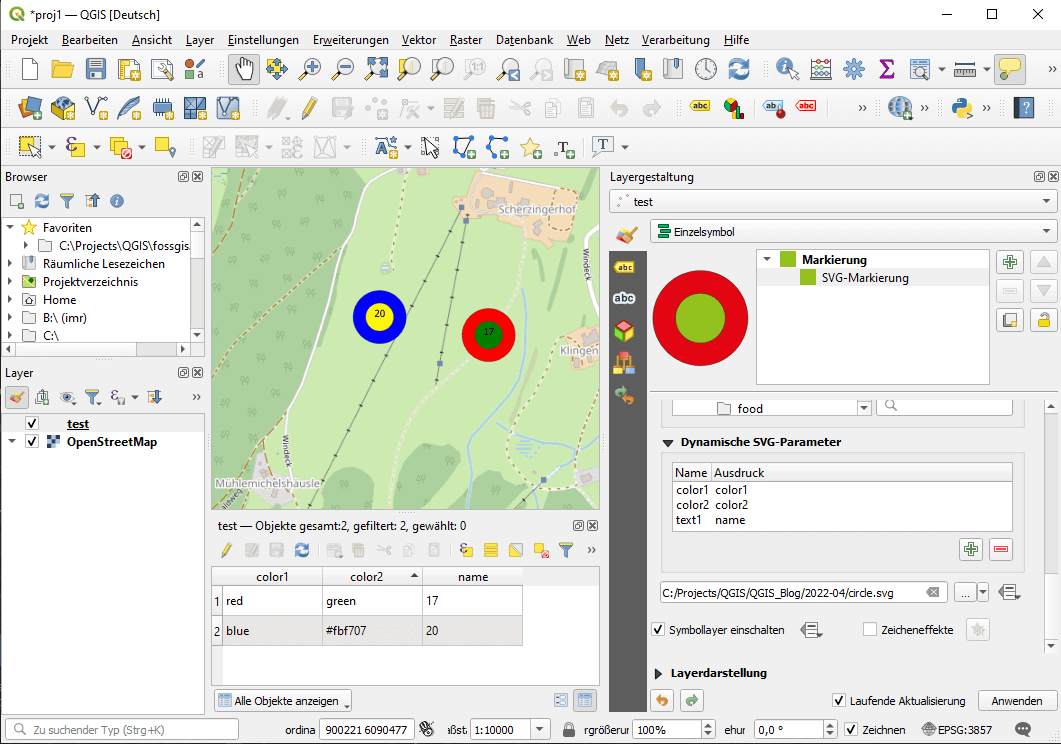1061x744 pixels.
Task: Enable the Zeicheneffekte checkbox
Action: tap(869, 630)
